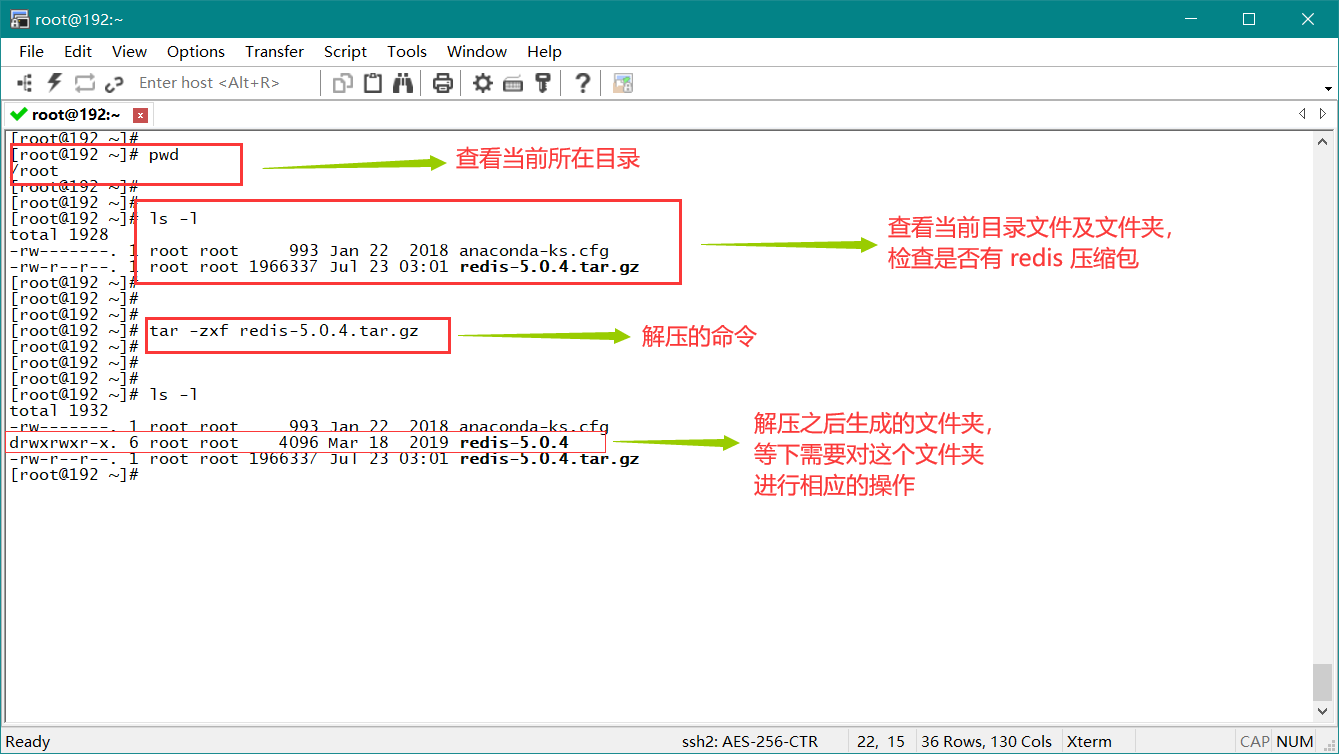The height and width of the screenshot is (754, 1339).
Task: Open the Keymap Editor keyboard icon
Action: pos(513,83)
